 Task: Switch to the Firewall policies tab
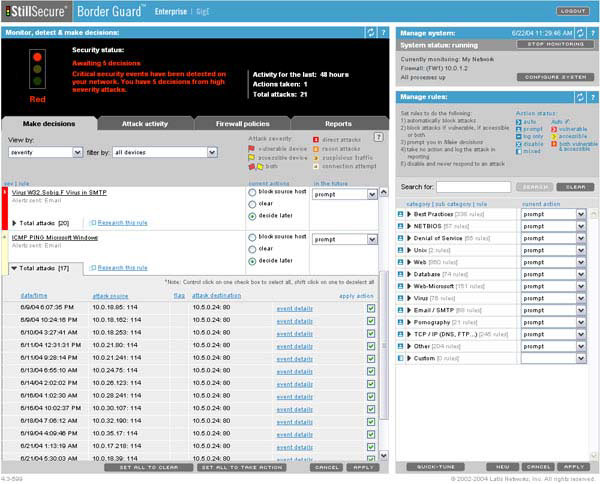pos(243,124)
